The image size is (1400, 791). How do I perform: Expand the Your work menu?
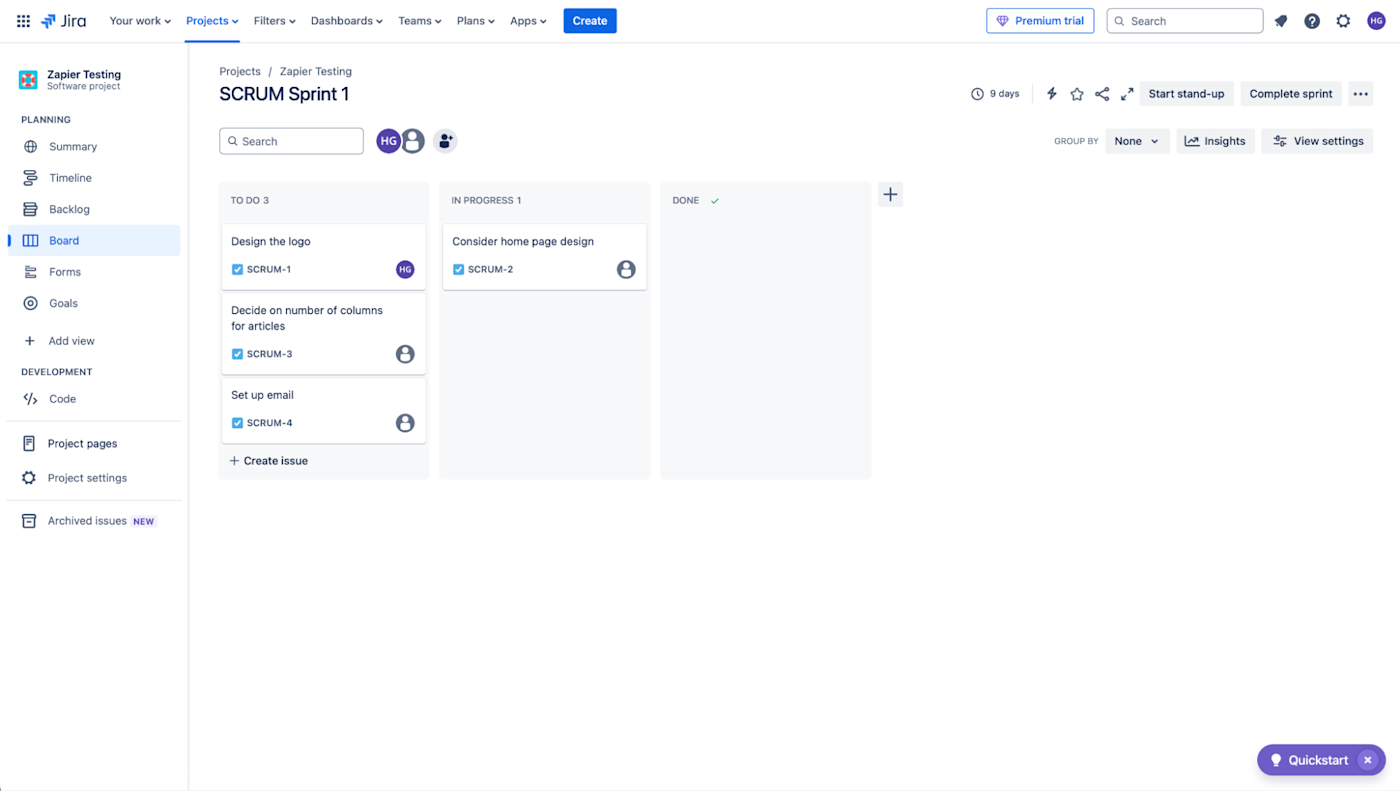pos(140,21)
